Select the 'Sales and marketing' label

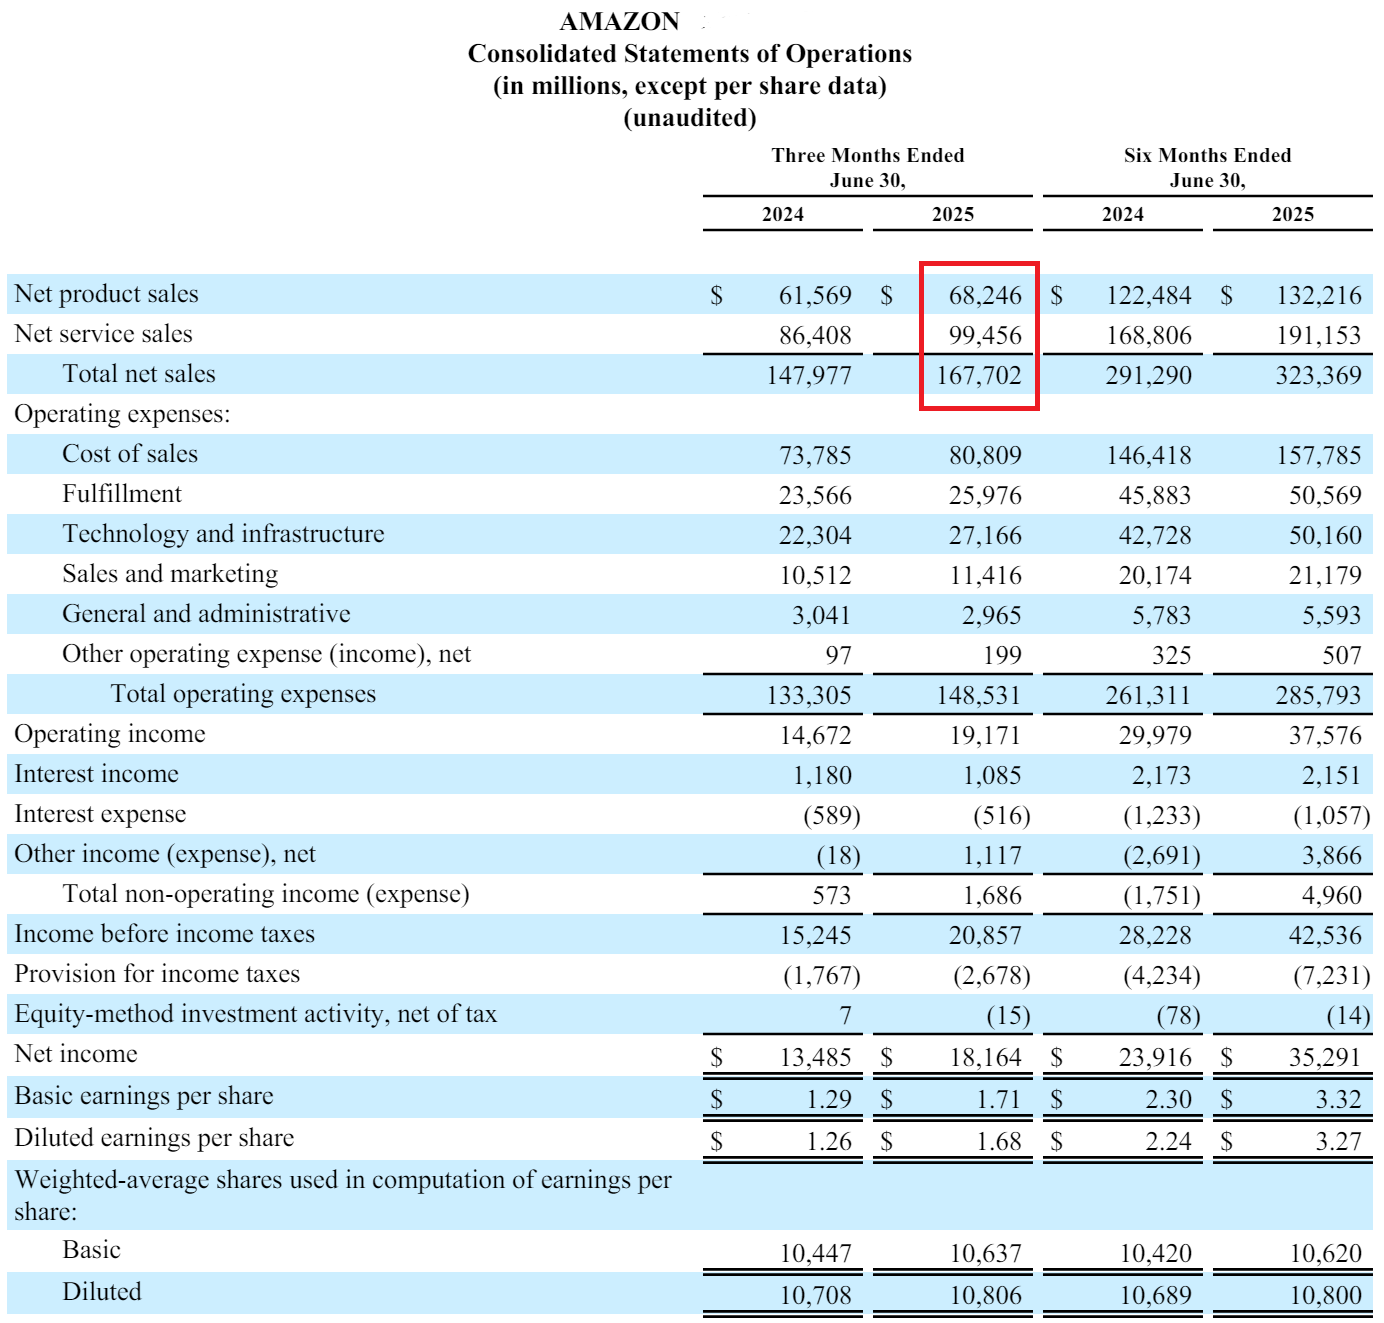coord(170,574)
